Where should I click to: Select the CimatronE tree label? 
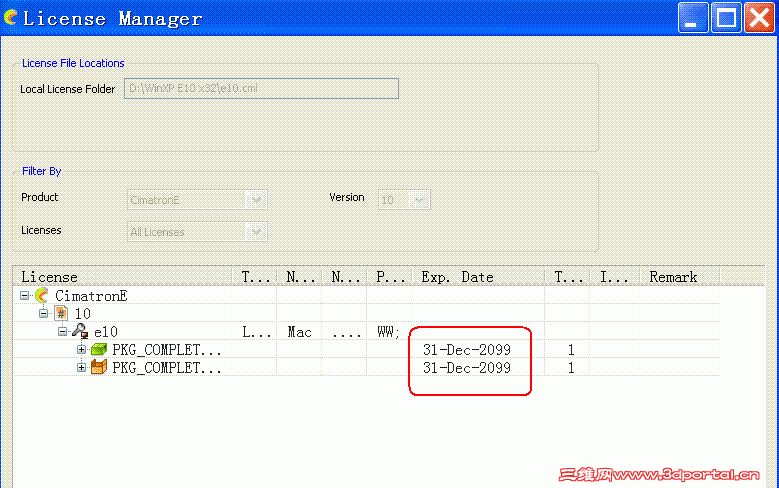coord(91,296)
